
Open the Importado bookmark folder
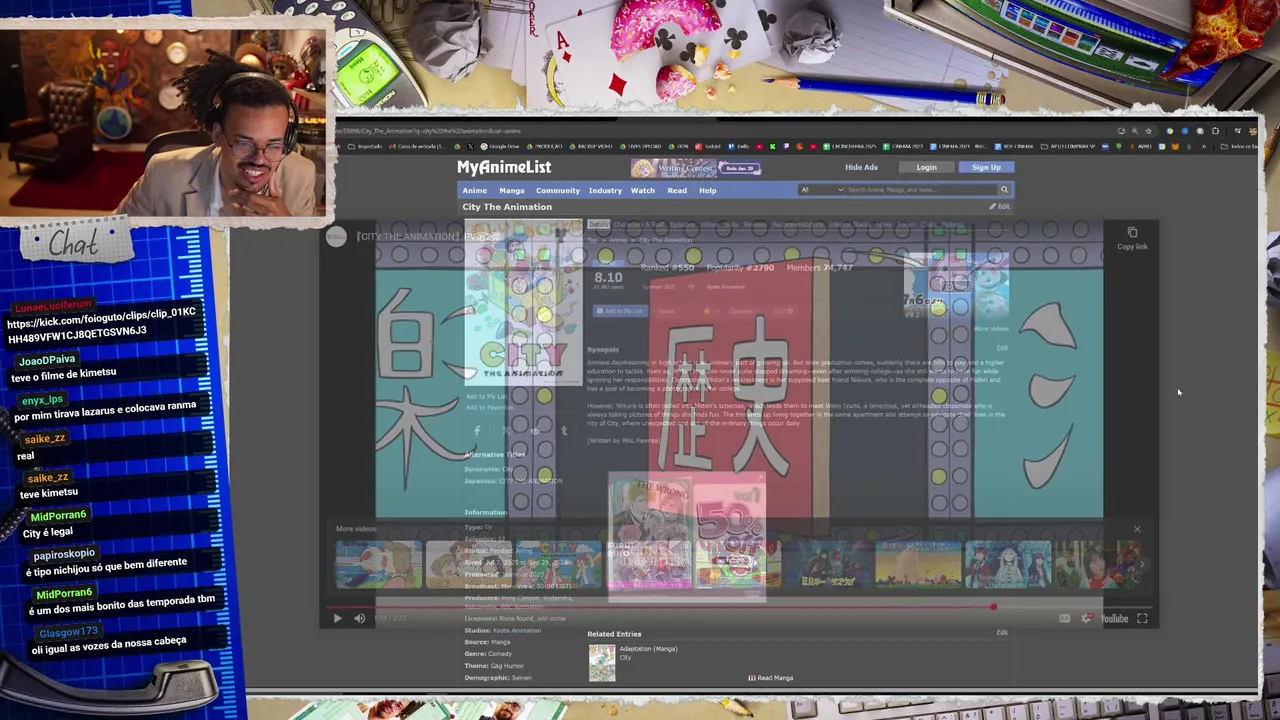coord(365,146)
